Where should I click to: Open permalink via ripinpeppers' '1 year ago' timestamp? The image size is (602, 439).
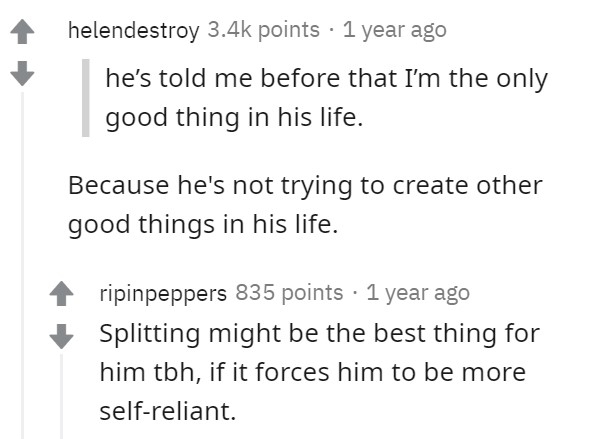tap(418, 293)
